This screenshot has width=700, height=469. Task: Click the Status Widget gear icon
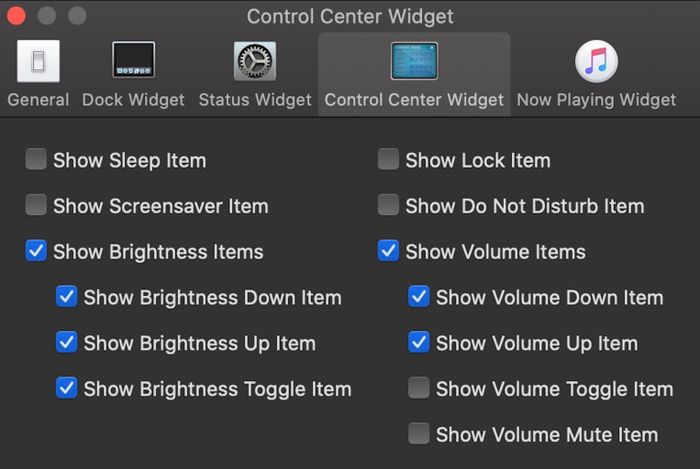pos(255,61)
